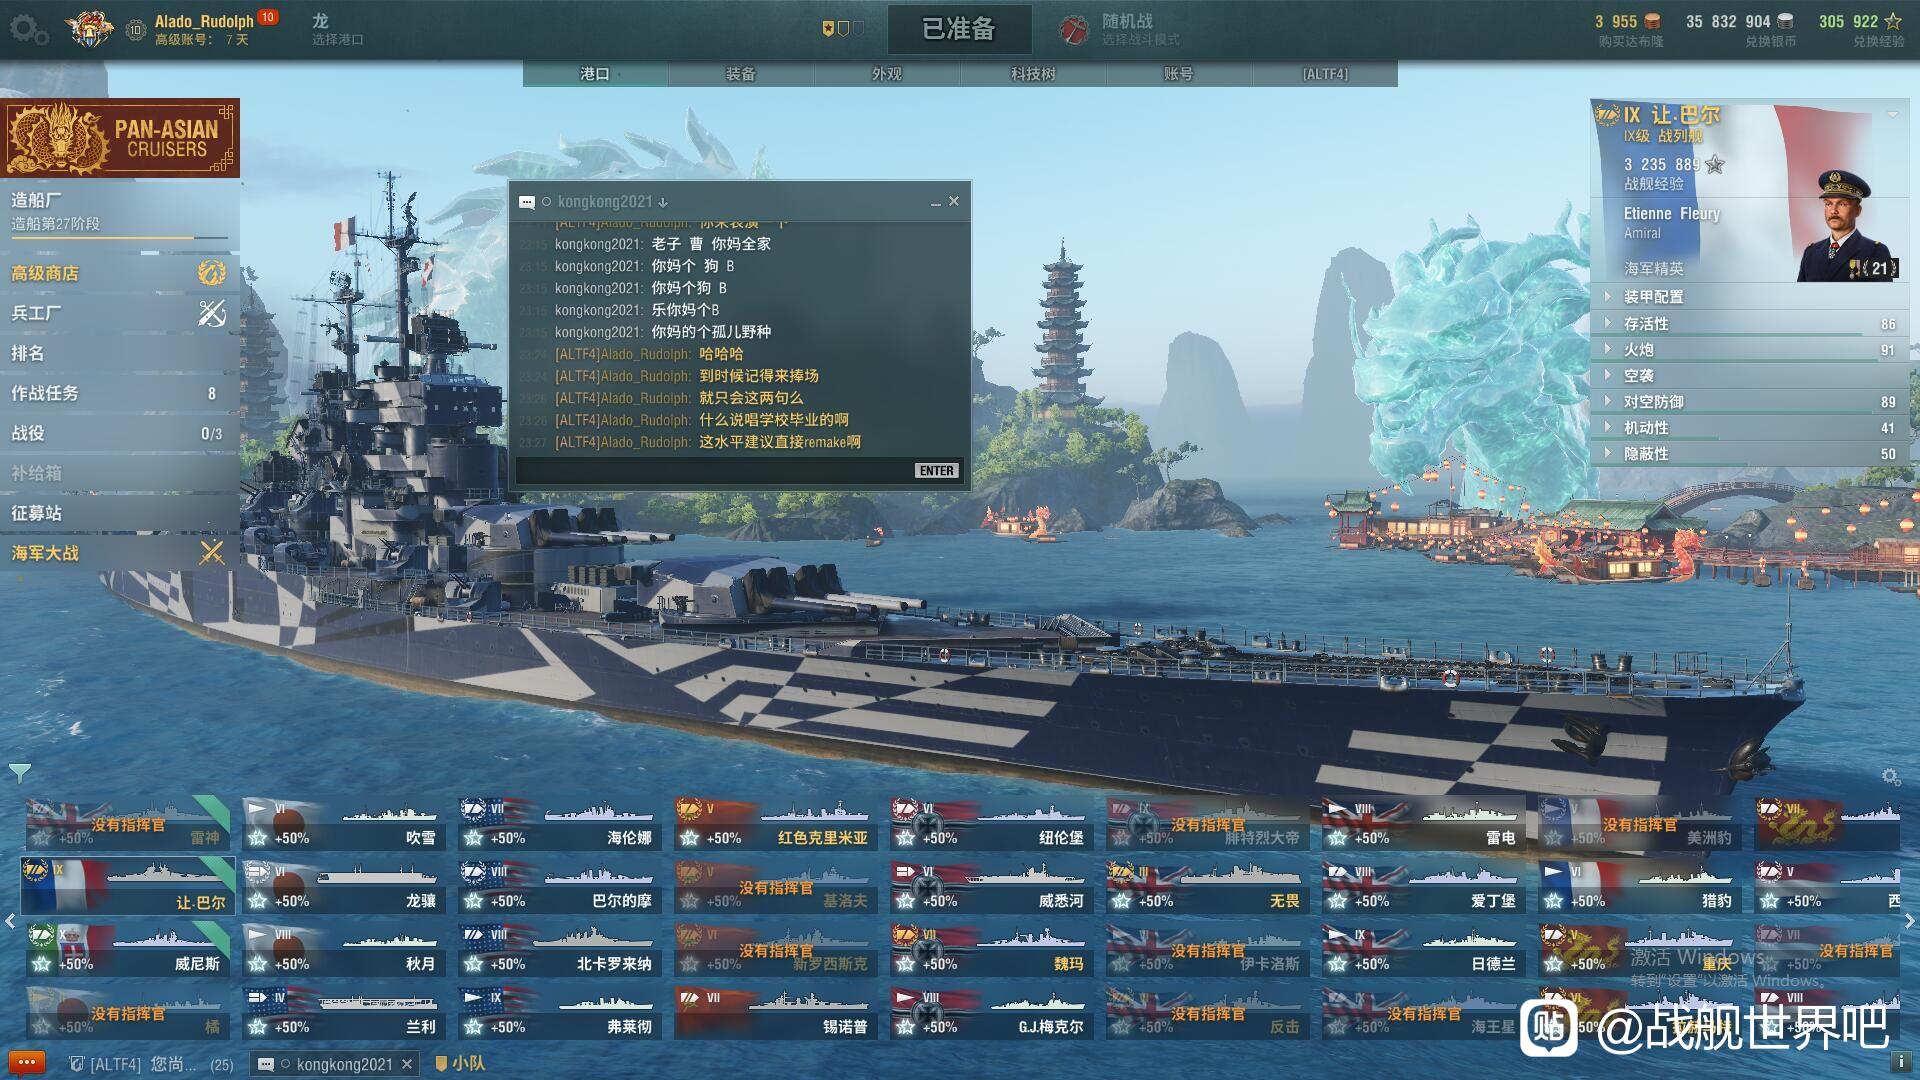The width and height of the screenshot is (1920, 1080).
Task: Switch to the 科技树 tab
Action: tap(1033, 74)
